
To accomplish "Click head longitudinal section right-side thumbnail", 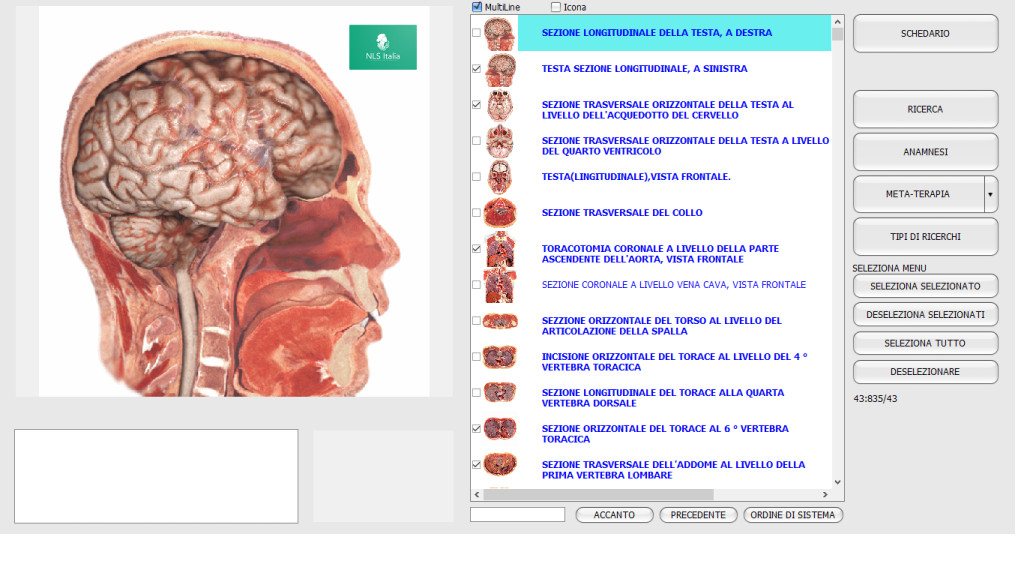I will 500,33.
